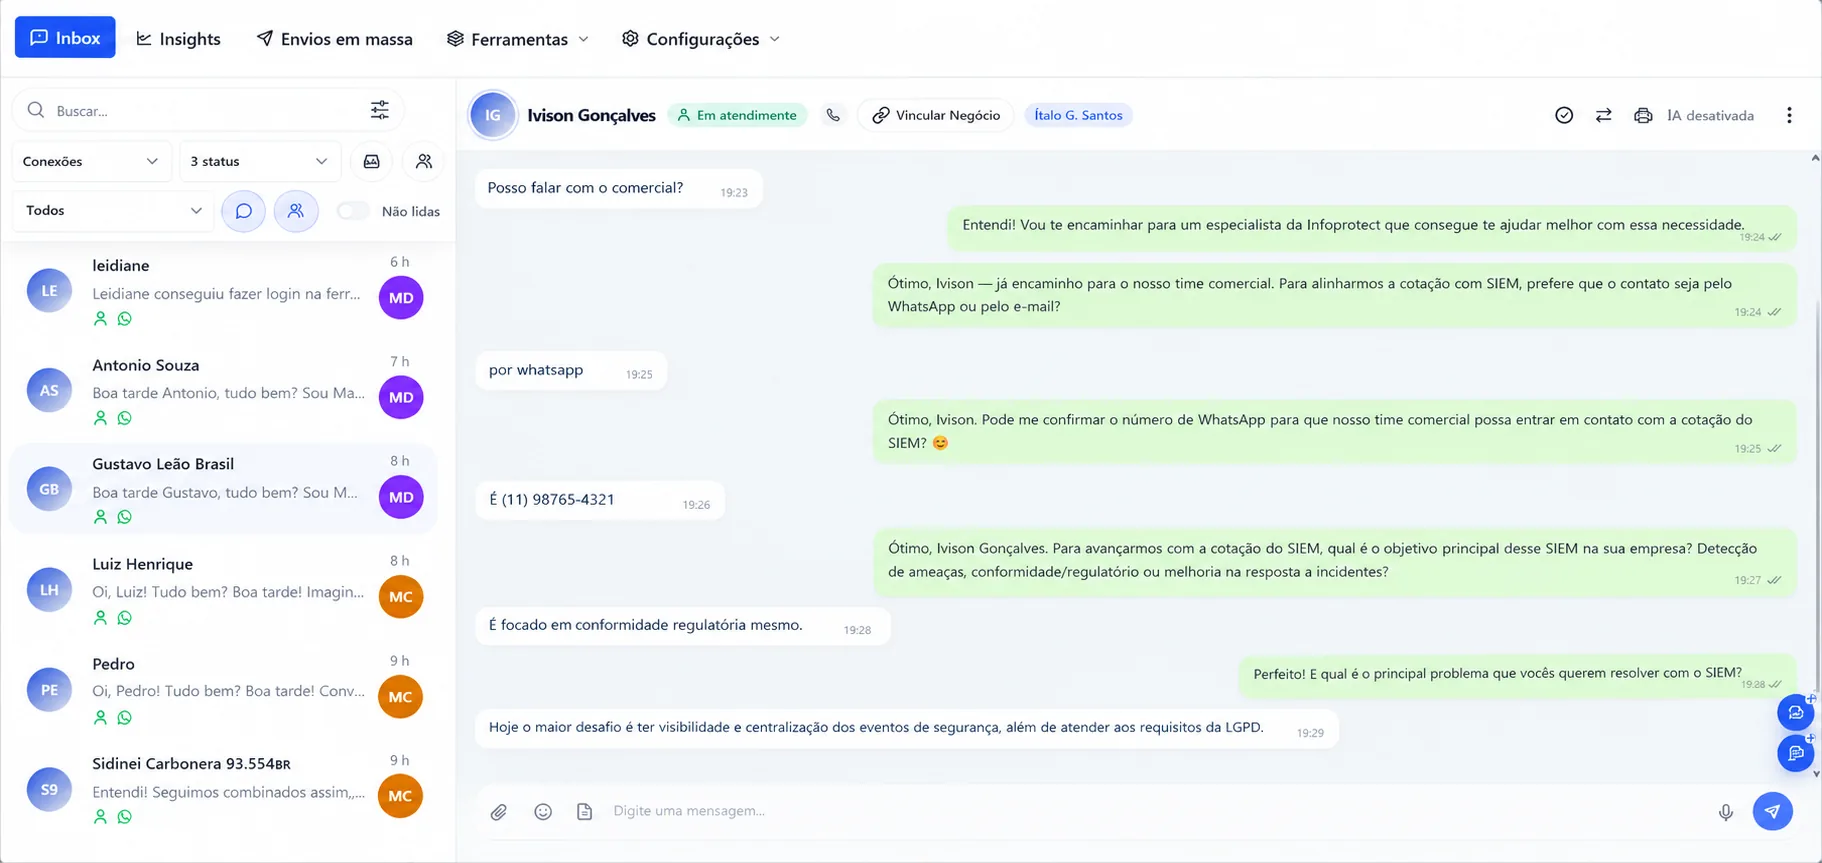
Task: Select the group users filter button
Action: (296, 211)
